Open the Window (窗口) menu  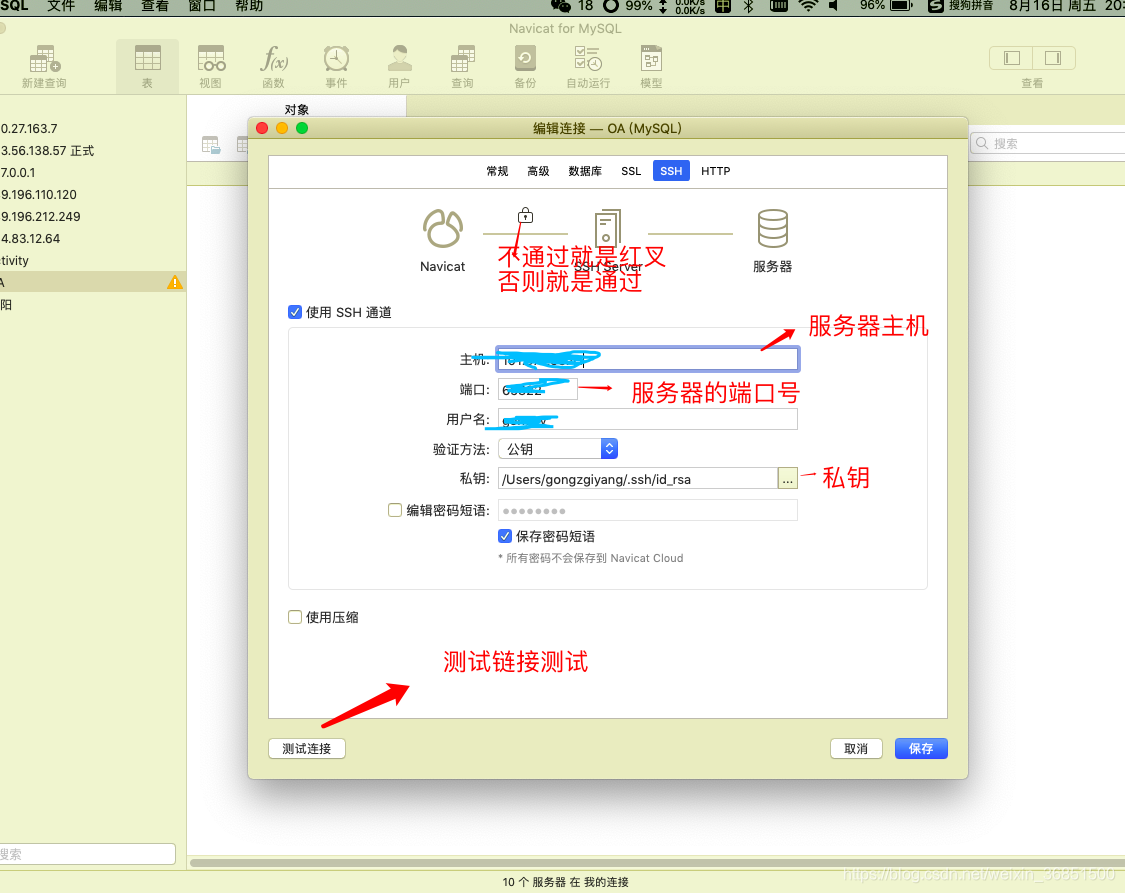coord(202,6)
